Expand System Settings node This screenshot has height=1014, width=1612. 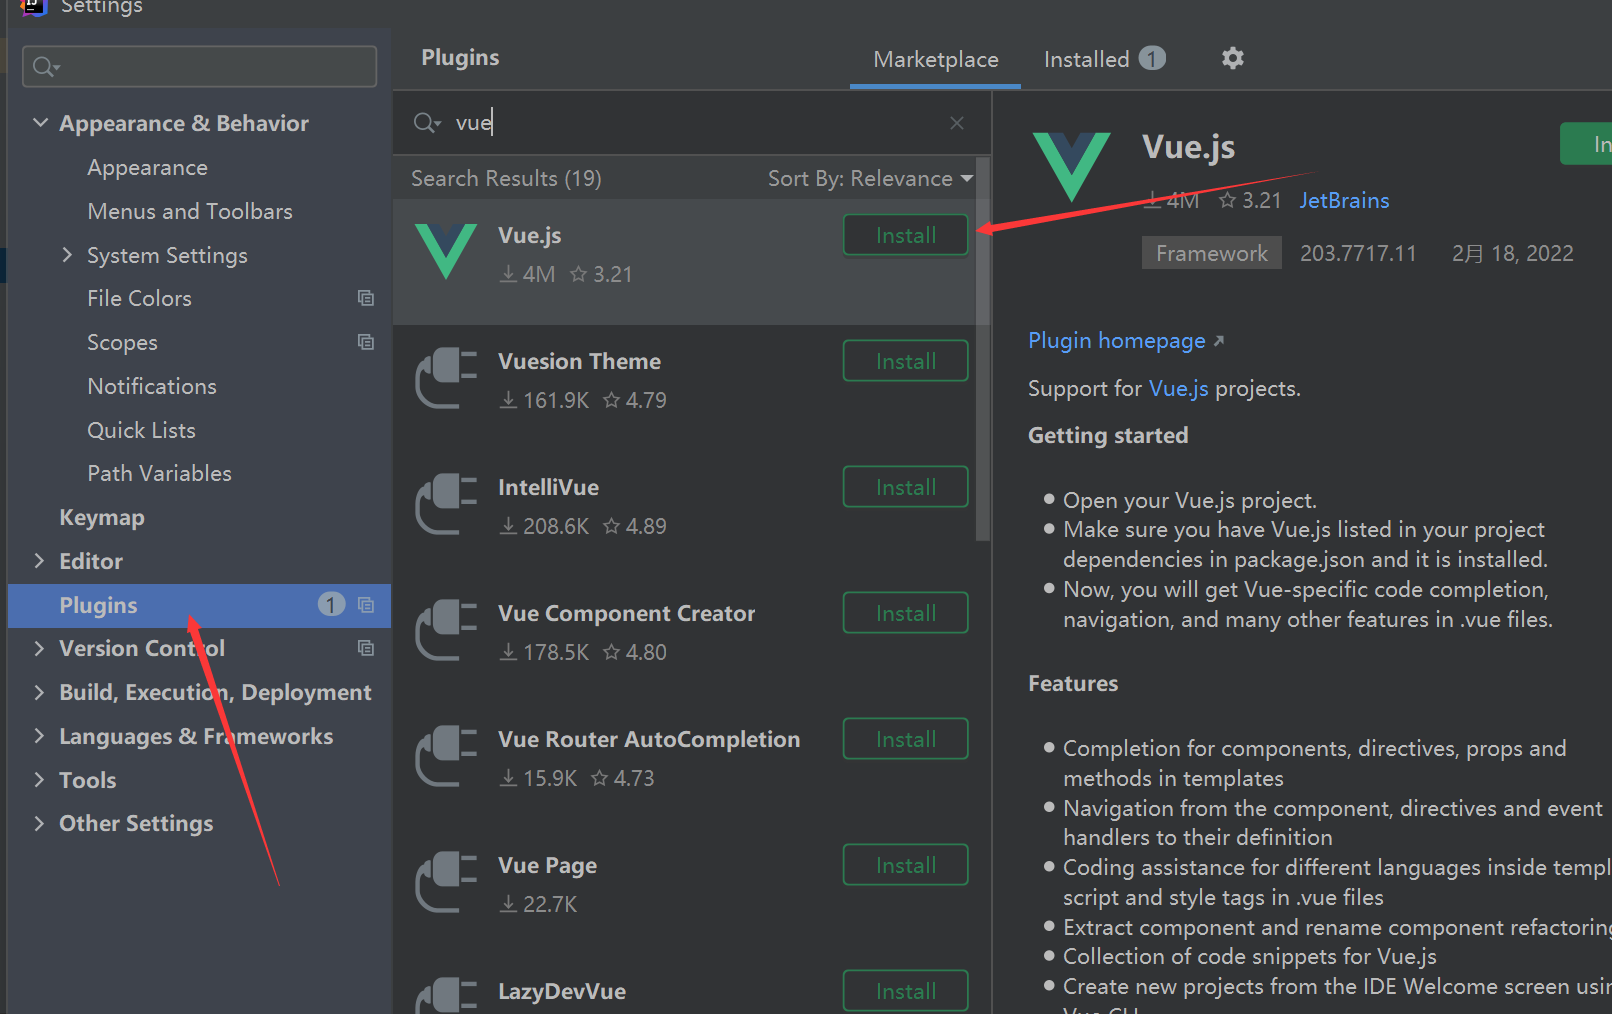coord(67,255)
